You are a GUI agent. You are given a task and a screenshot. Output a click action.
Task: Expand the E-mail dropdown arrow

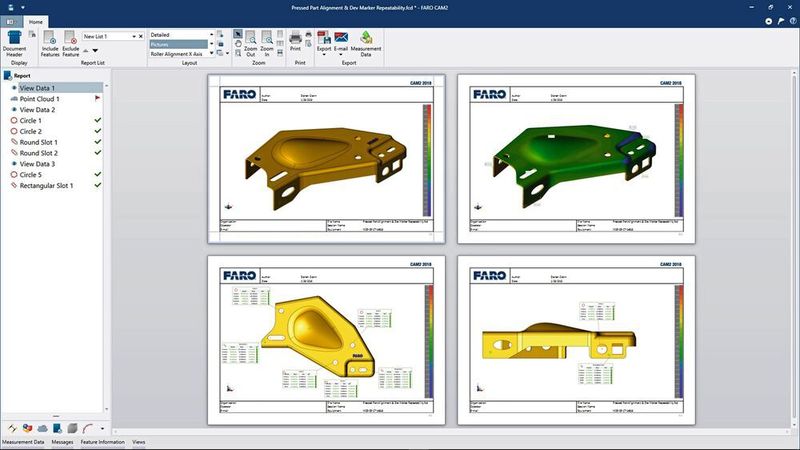click(x=341, y=55)
